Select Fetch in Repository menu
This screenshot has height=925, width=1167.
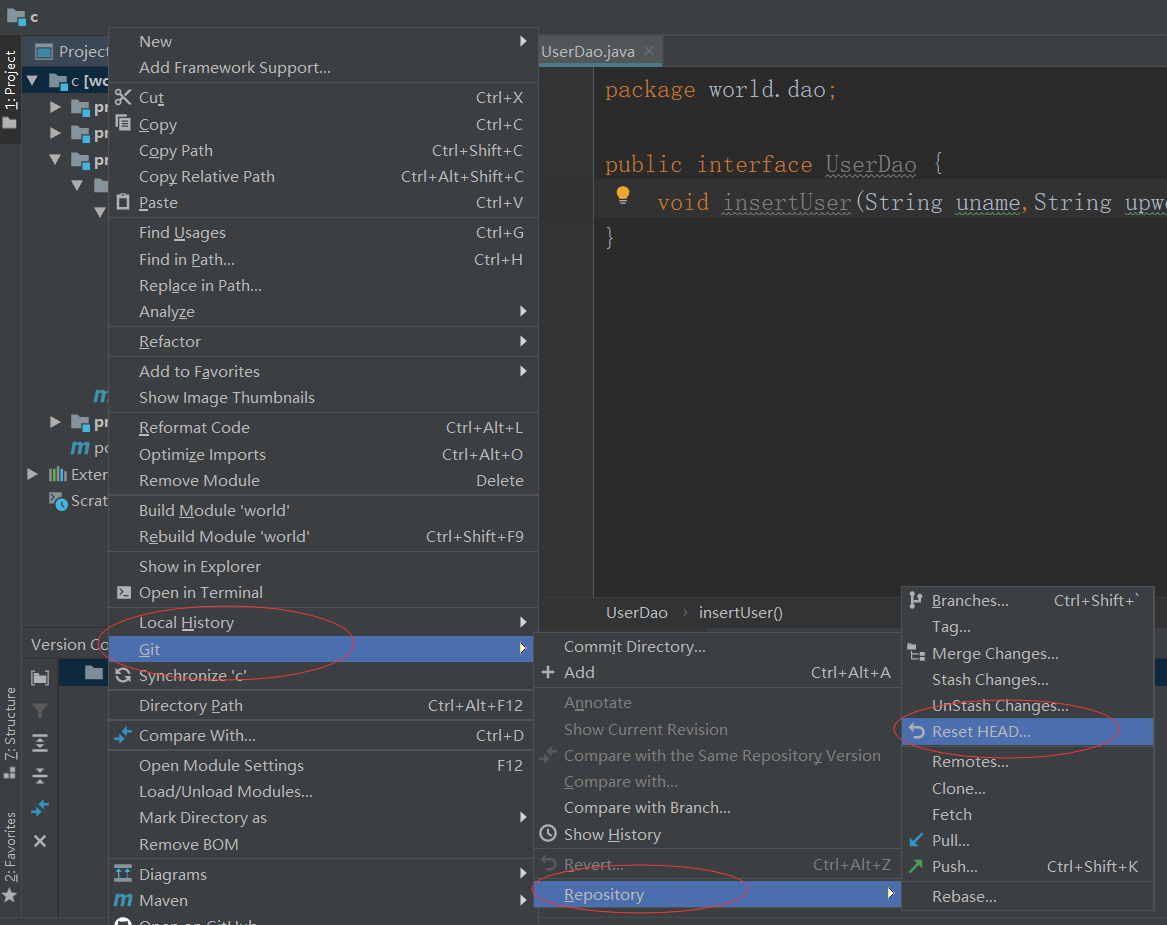(x=1027, y=814)
